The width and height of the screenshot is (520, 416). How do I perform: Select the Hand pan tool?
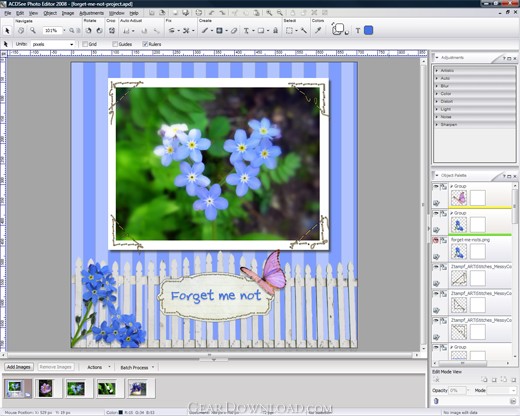(21, 31)
